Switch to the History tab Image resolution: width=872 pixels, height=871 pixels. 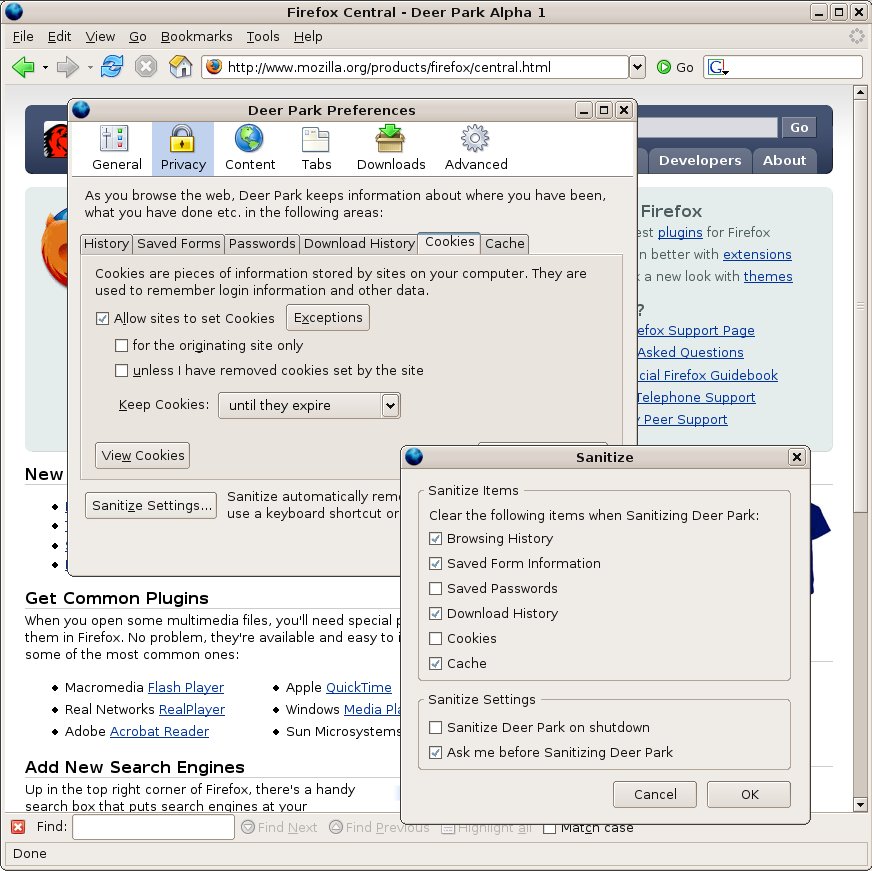106,244
